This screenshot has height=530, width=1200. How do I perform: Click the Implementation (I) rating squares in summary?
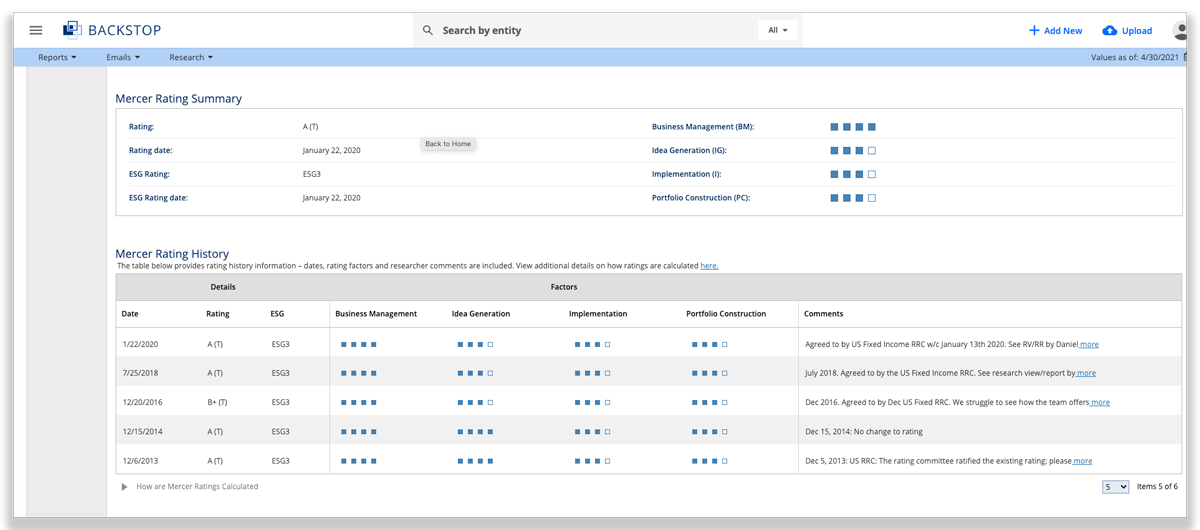coord(853,174)
